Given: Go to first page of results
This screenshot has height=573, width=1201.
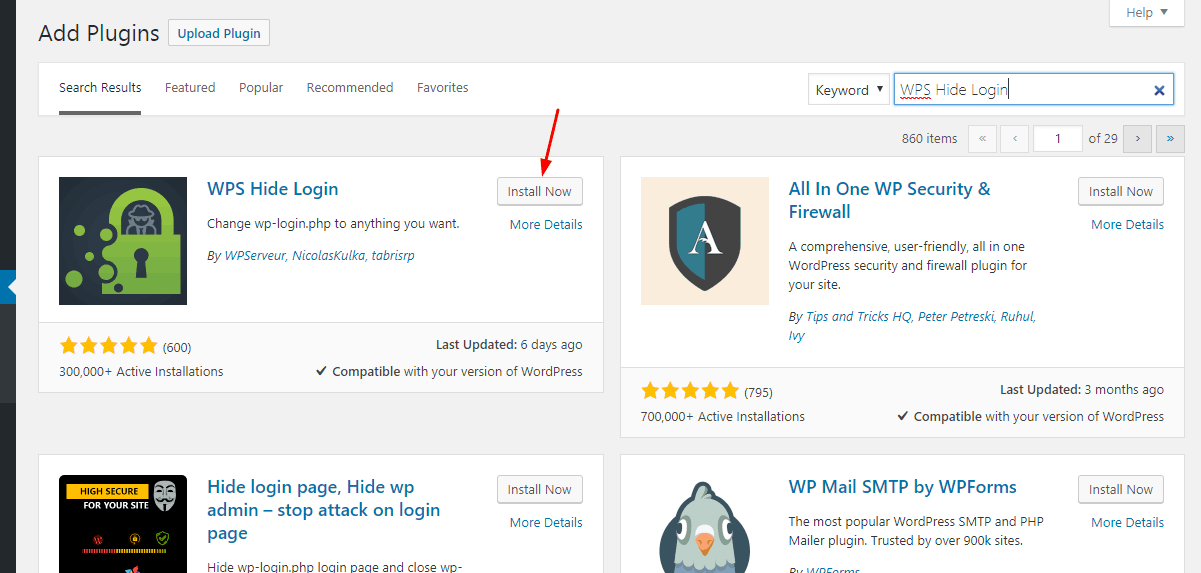Looking at the screenshot, I should tap(982, 139).
